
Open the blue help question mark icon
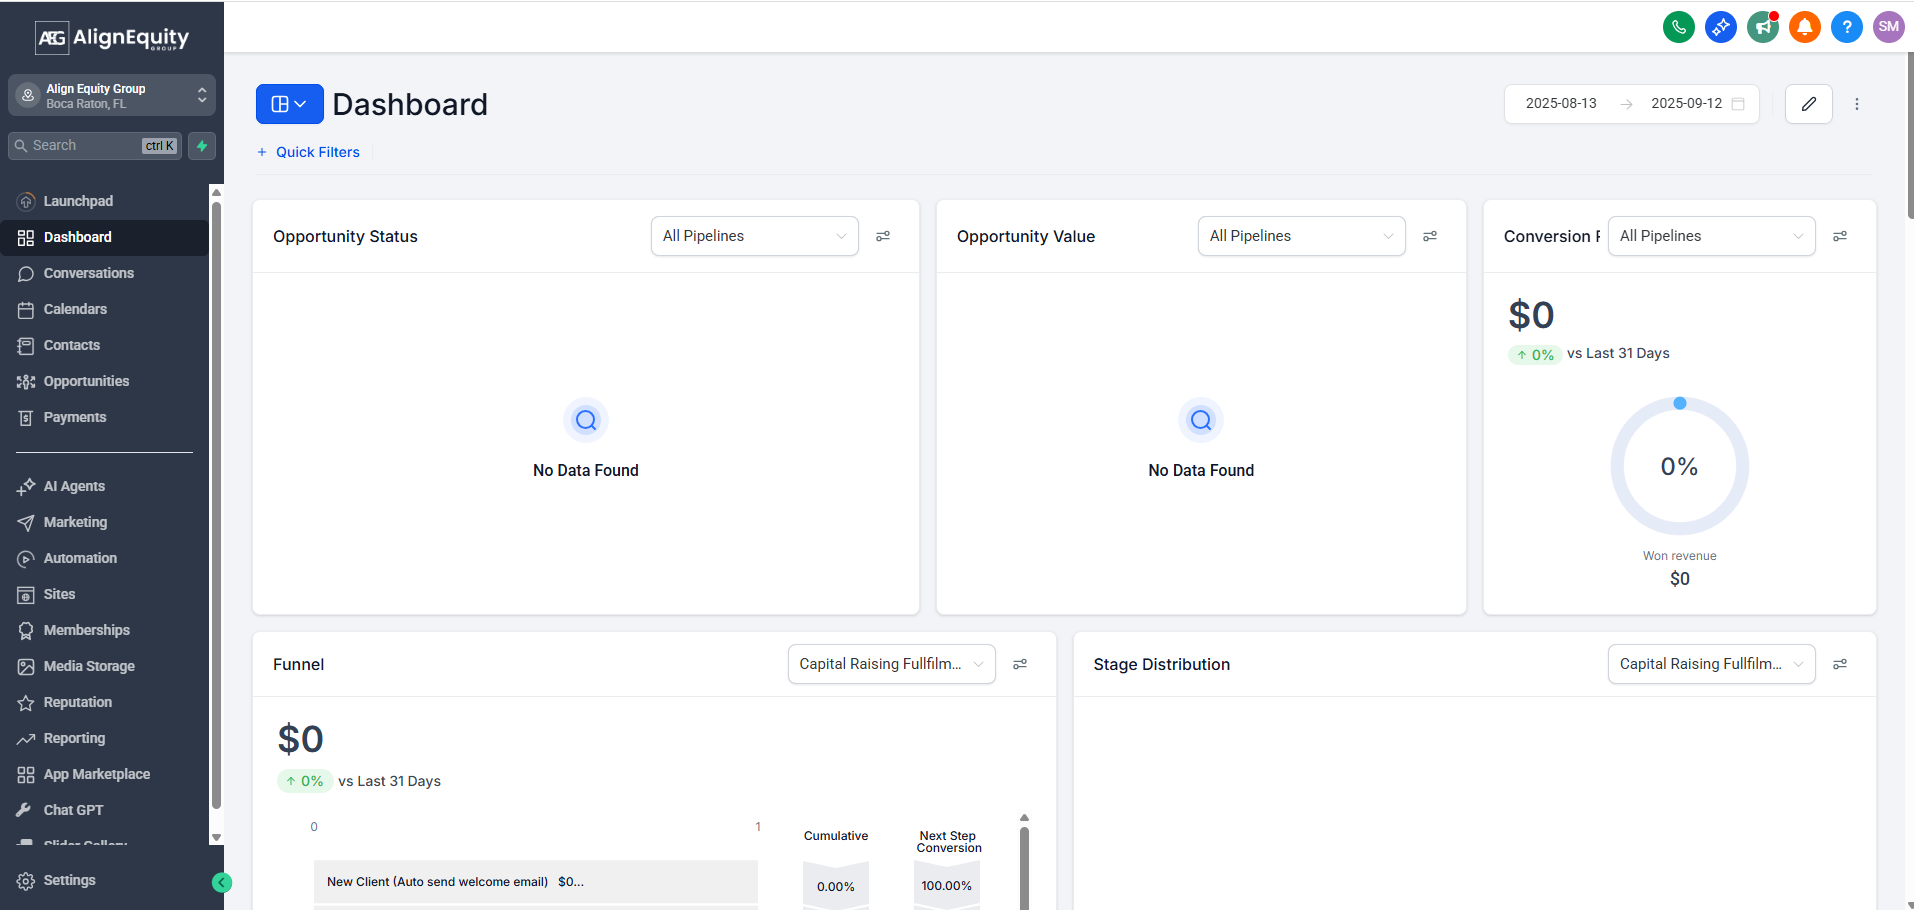1846,27
